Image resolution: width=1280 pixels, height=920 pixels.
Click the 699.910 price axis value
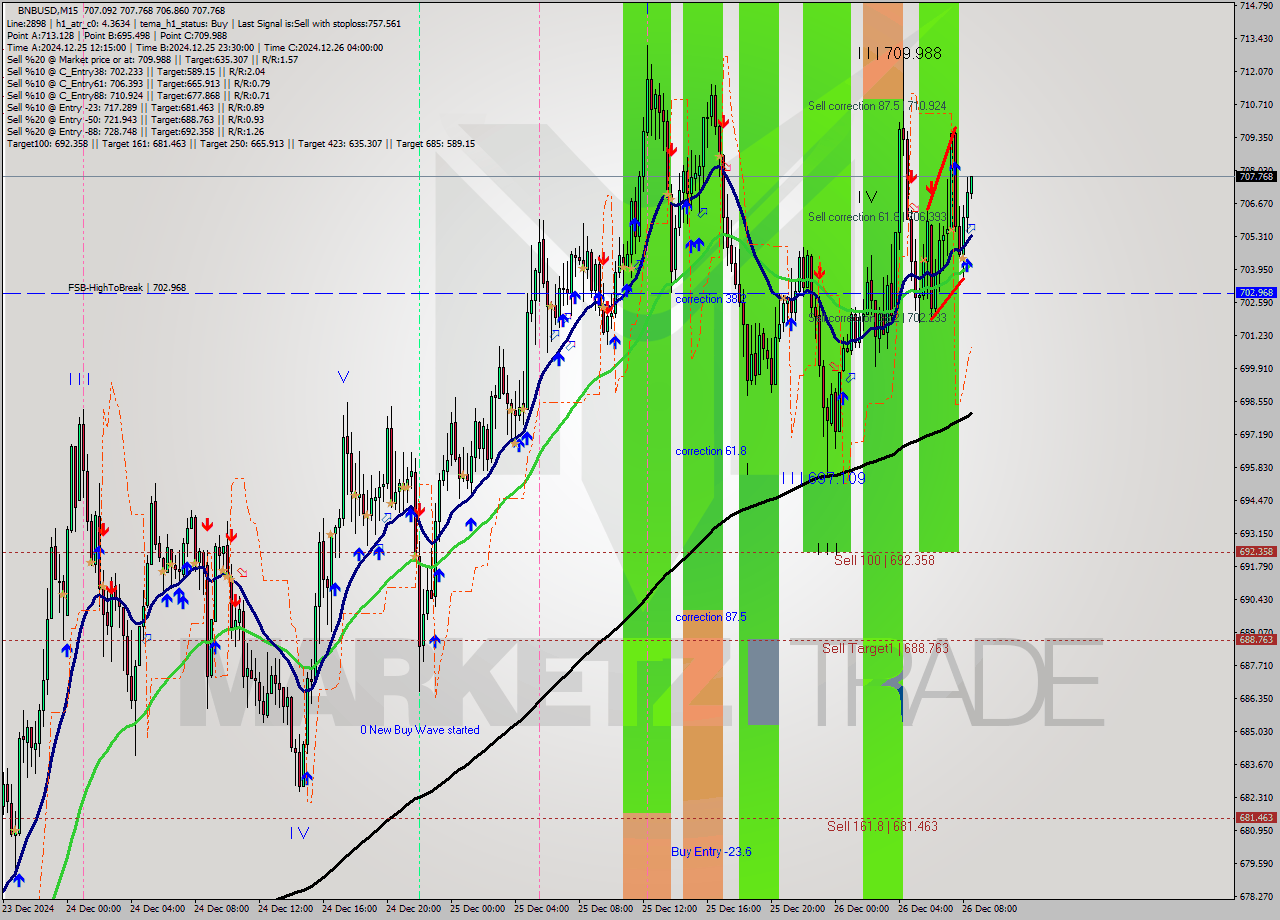pos(1256,369)
